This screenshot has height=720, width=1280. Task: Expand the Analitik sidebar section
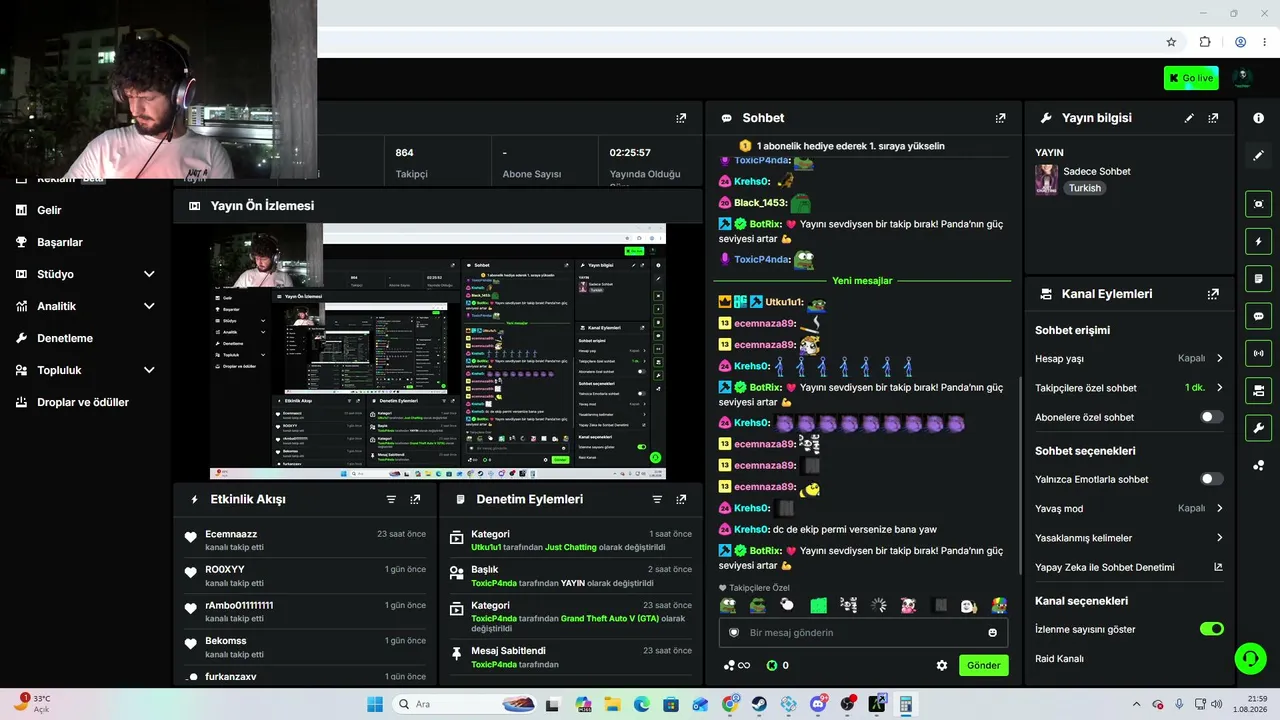click(x=149, y=306)
